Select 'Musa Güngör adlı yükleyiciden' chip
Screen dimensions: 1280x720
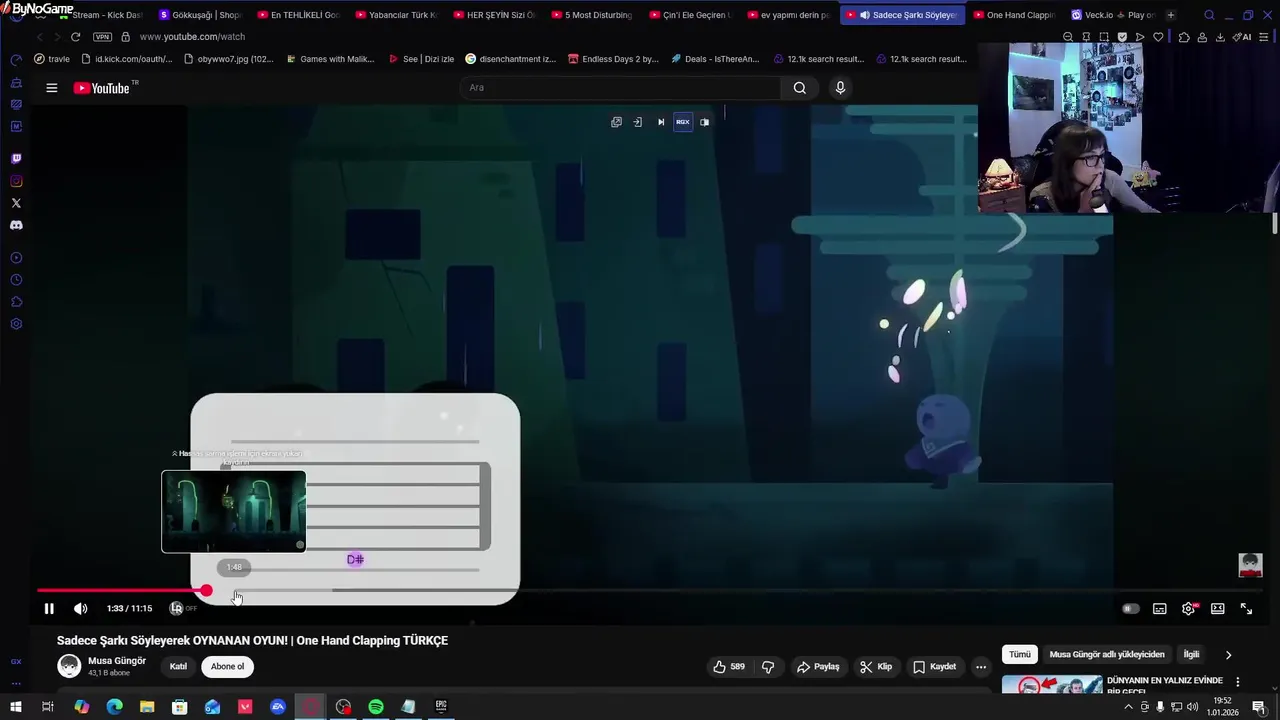(x=1107, y=654)
